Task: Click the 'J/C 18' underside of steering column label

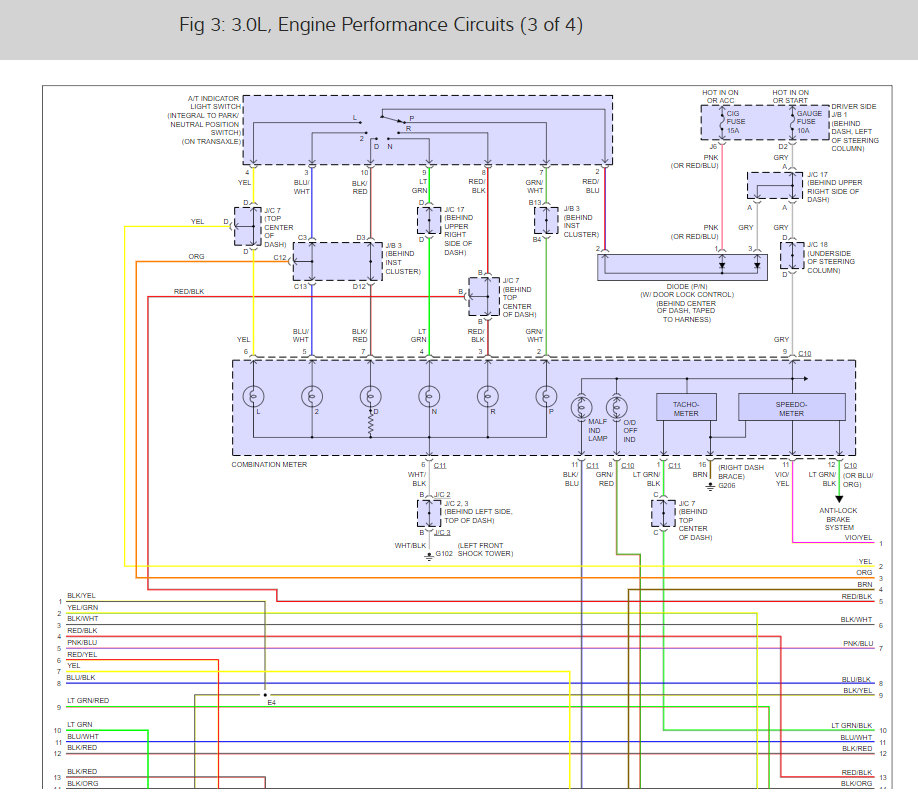Action: [x=830, y=258]
